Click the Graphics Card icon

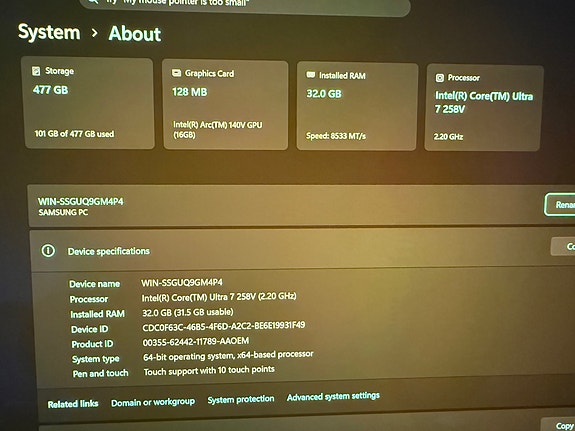176,73
